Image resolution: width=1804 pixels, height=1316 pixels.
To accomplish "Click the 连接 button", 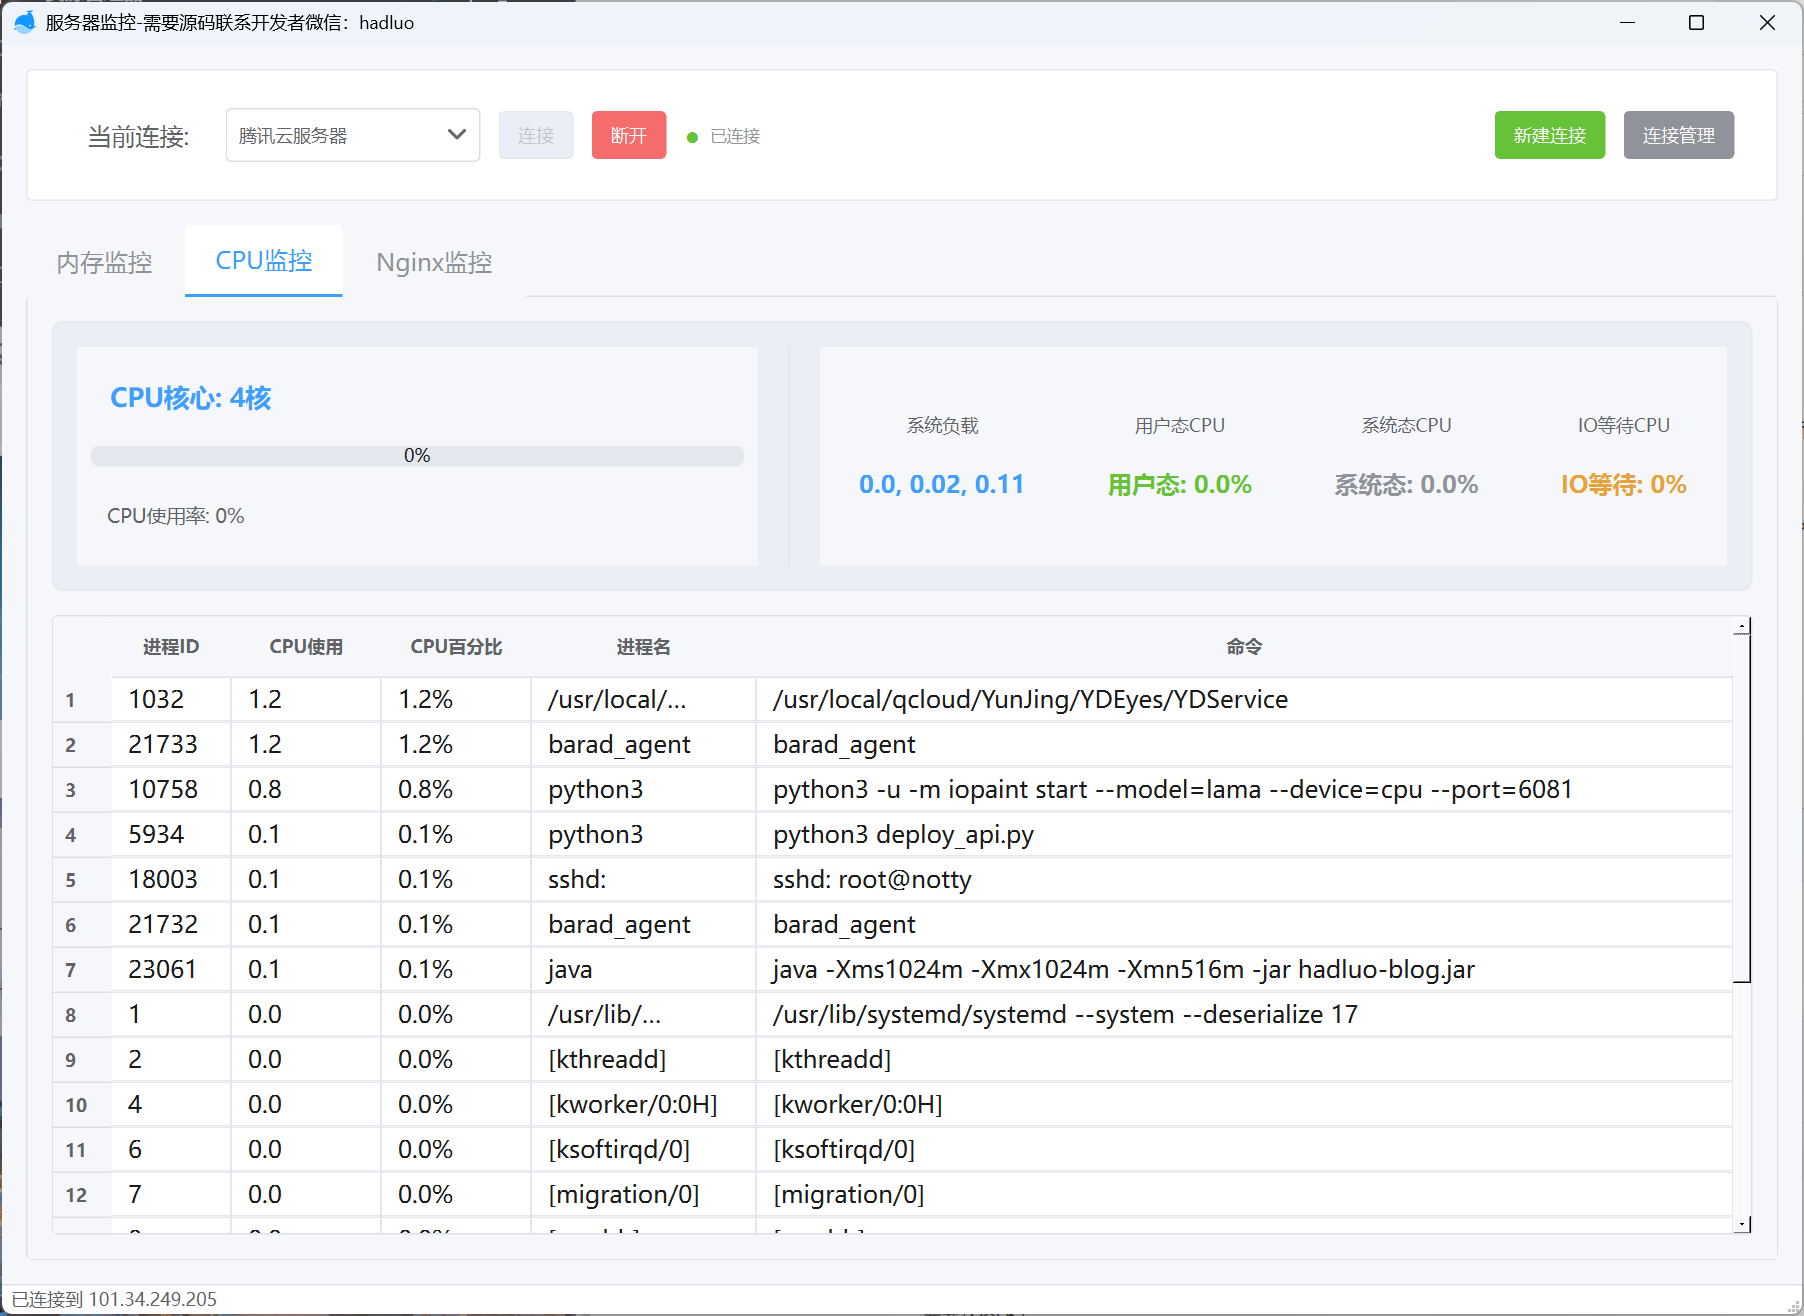I will click(x=536, y=135).
